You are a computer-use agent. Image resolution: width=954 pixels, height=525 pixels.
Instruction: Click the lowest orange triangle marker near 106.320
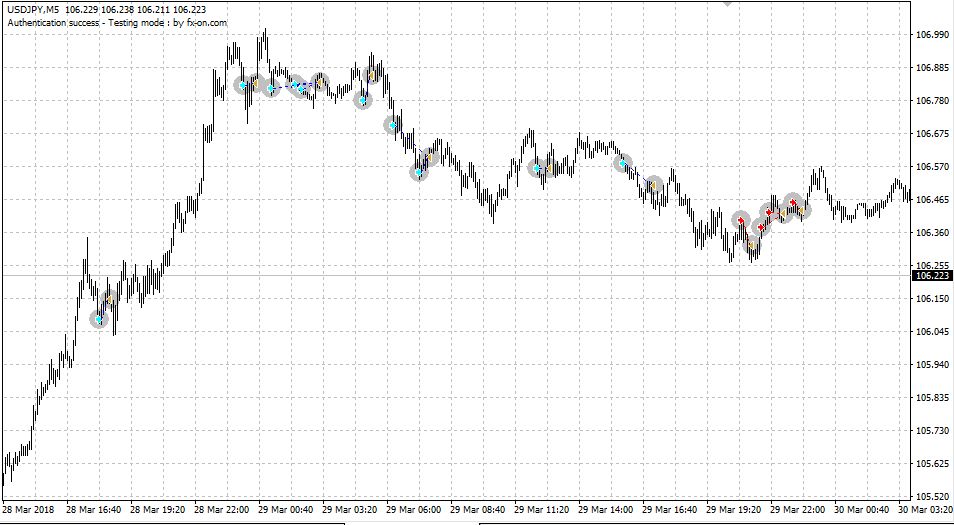[752, 245]
